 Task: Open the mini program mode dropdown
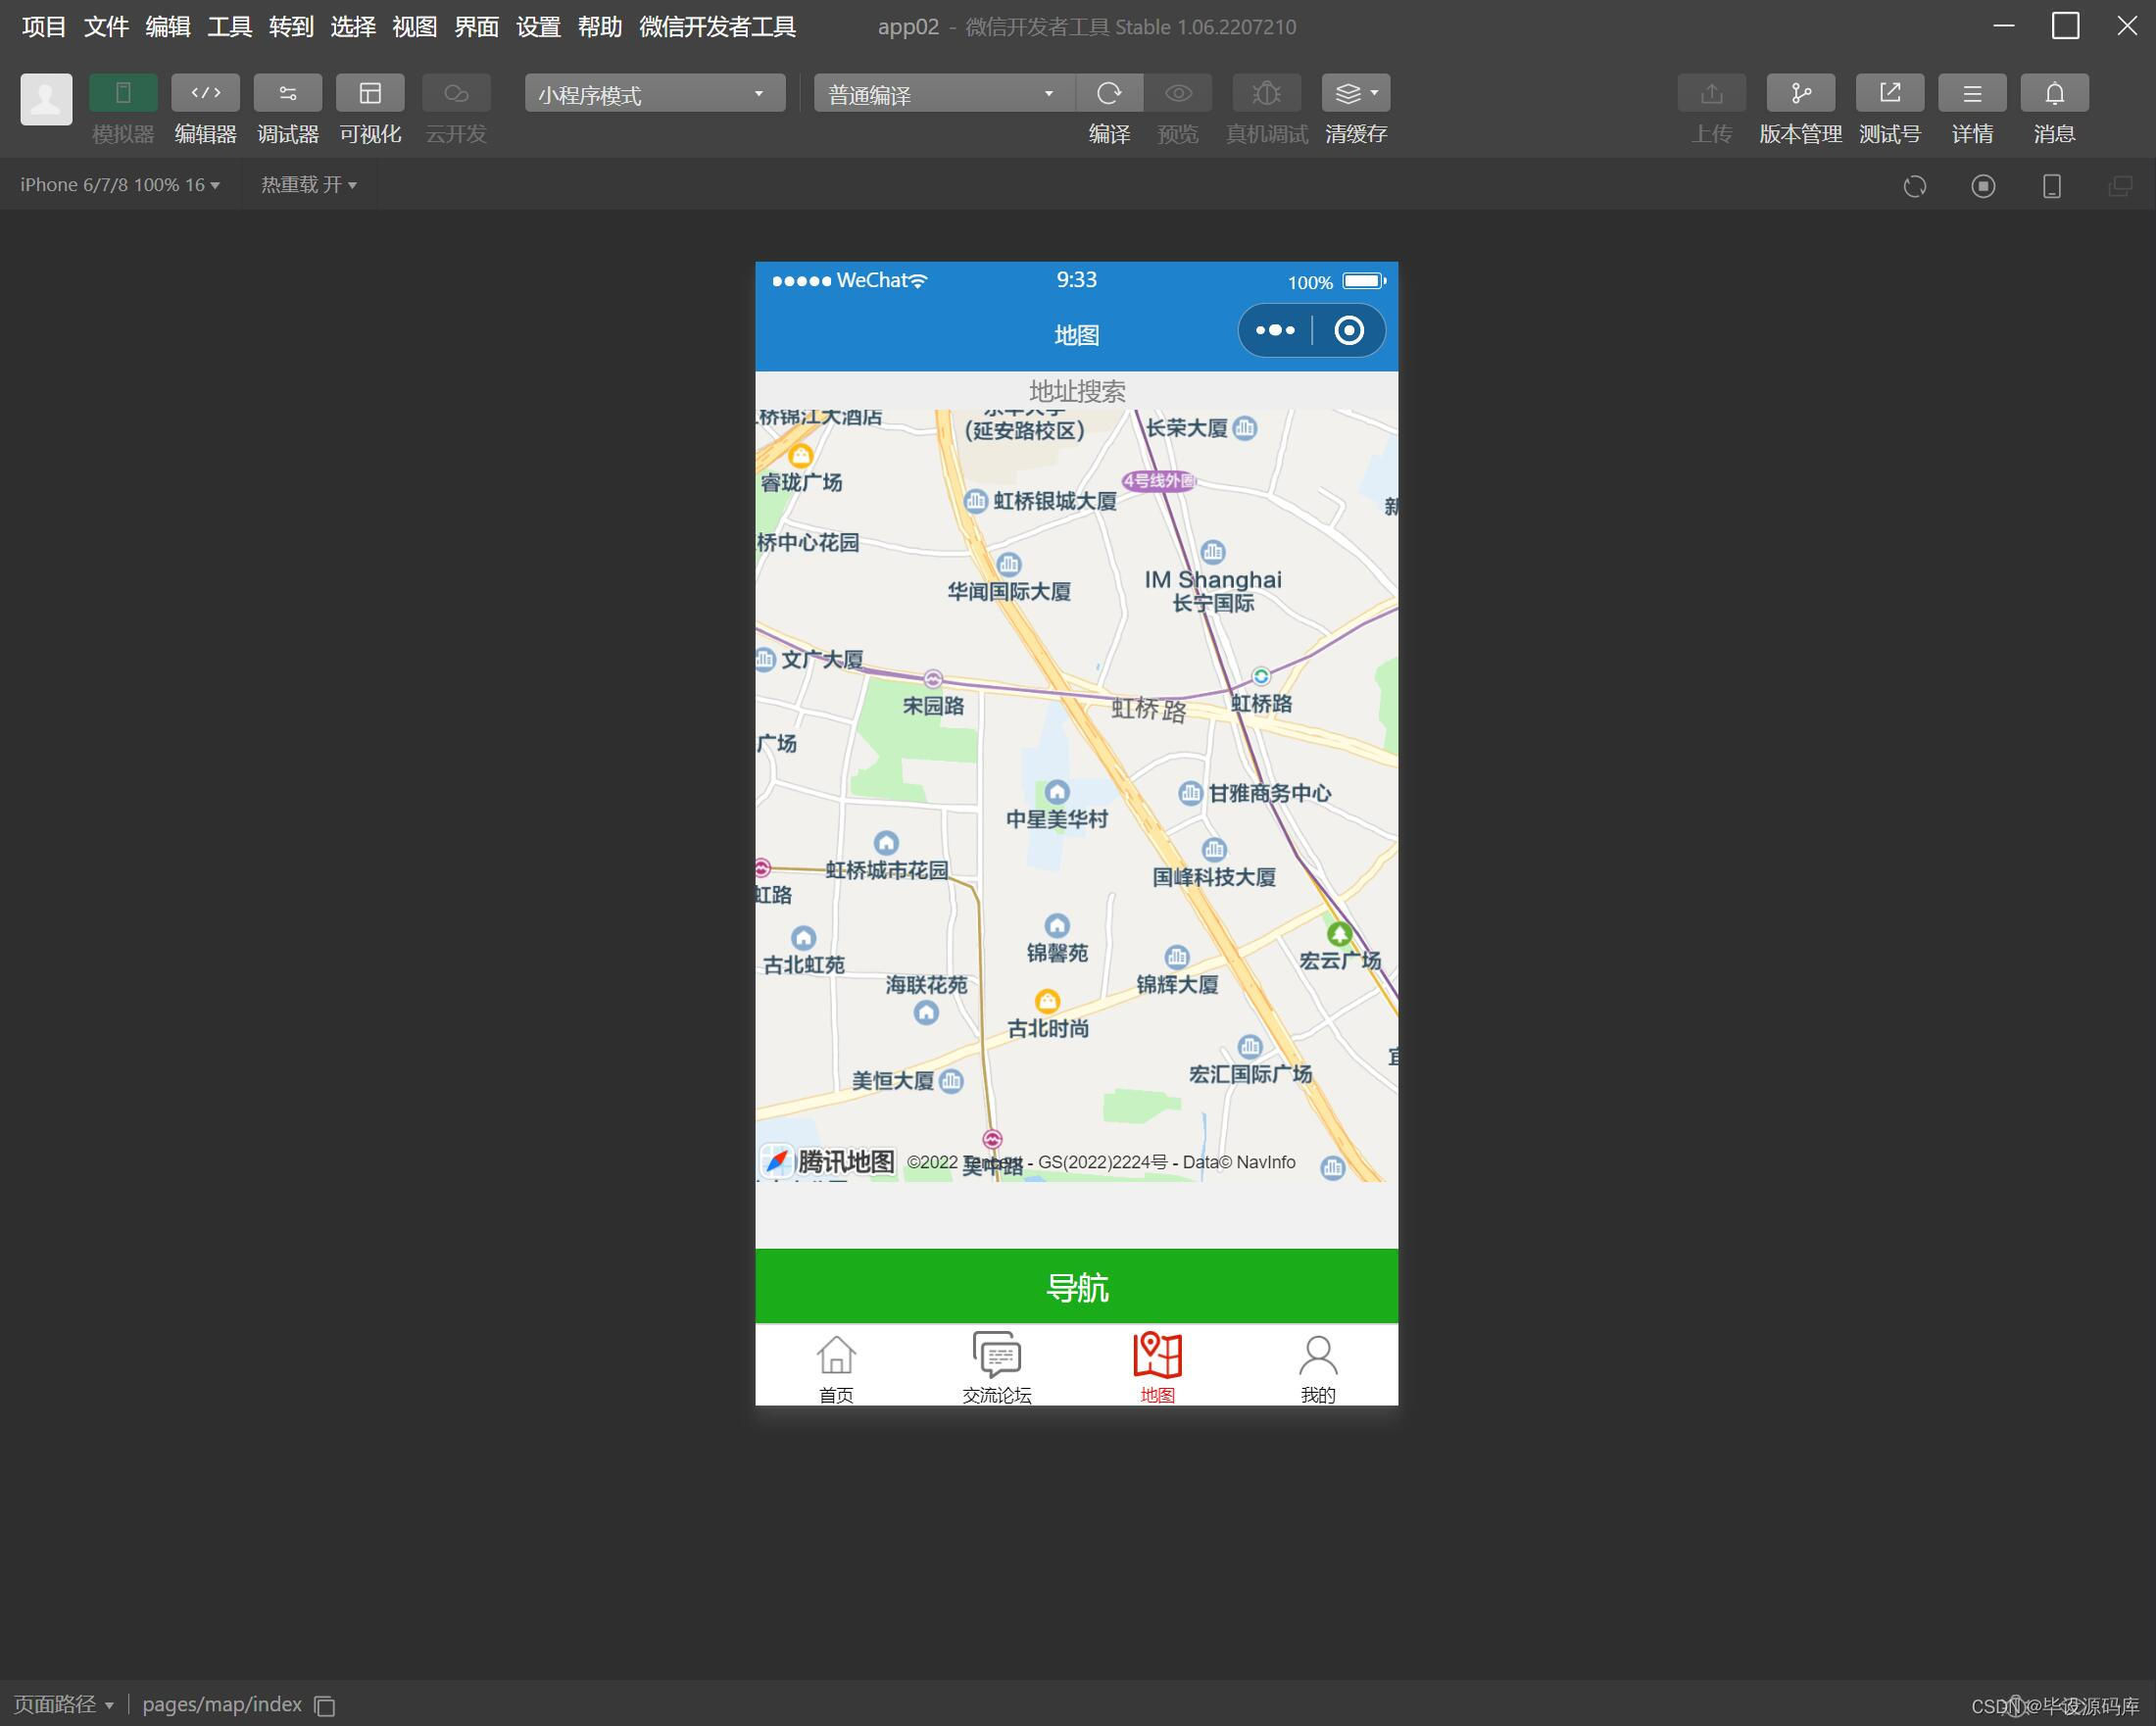point(654,93)
